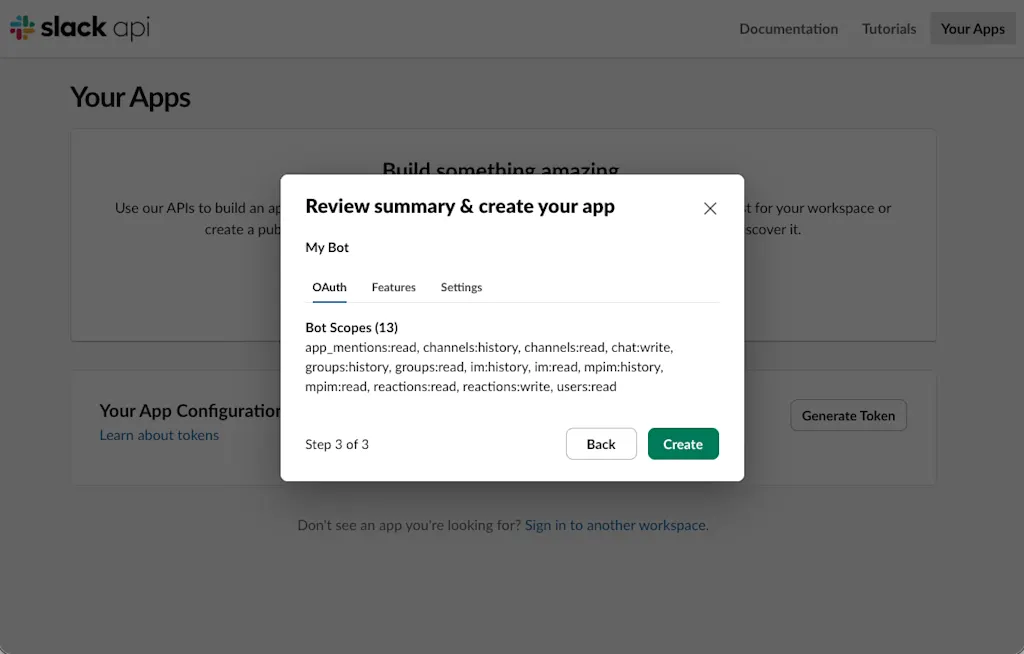Go to Your Apps in header
Screen dimensions: 1024x654
pos(972,29)
